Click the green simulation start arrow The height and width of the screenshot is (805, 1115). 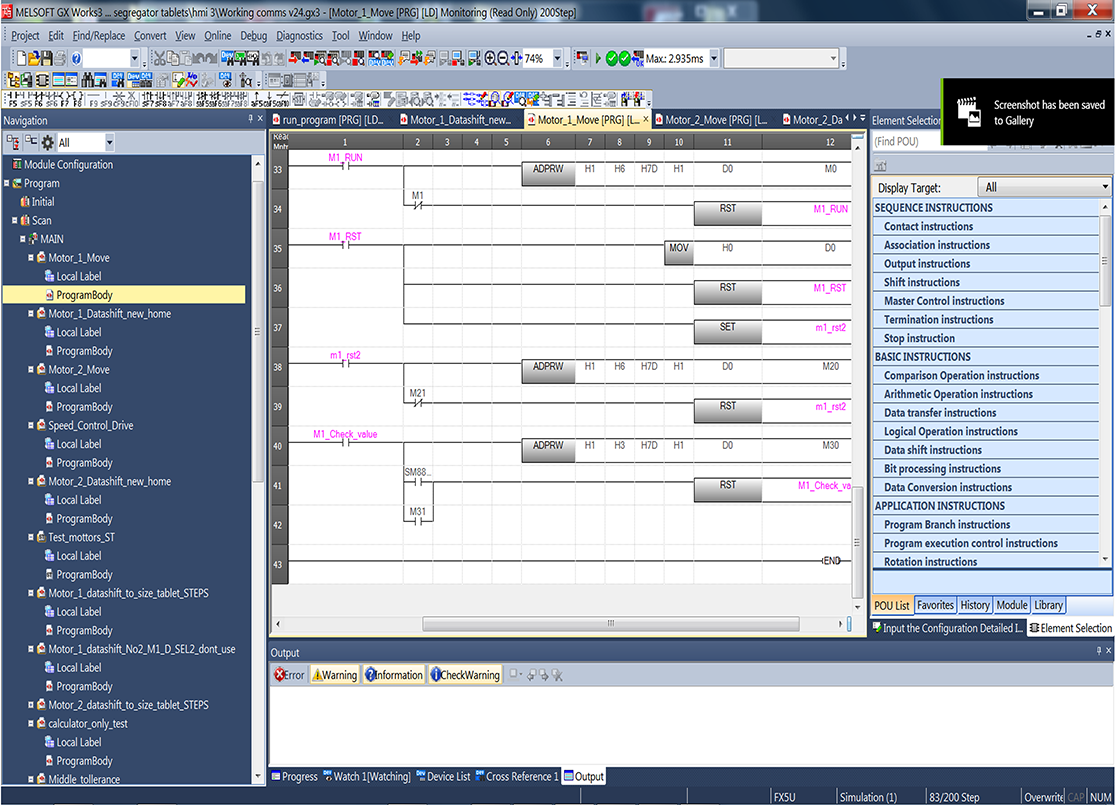598,59
